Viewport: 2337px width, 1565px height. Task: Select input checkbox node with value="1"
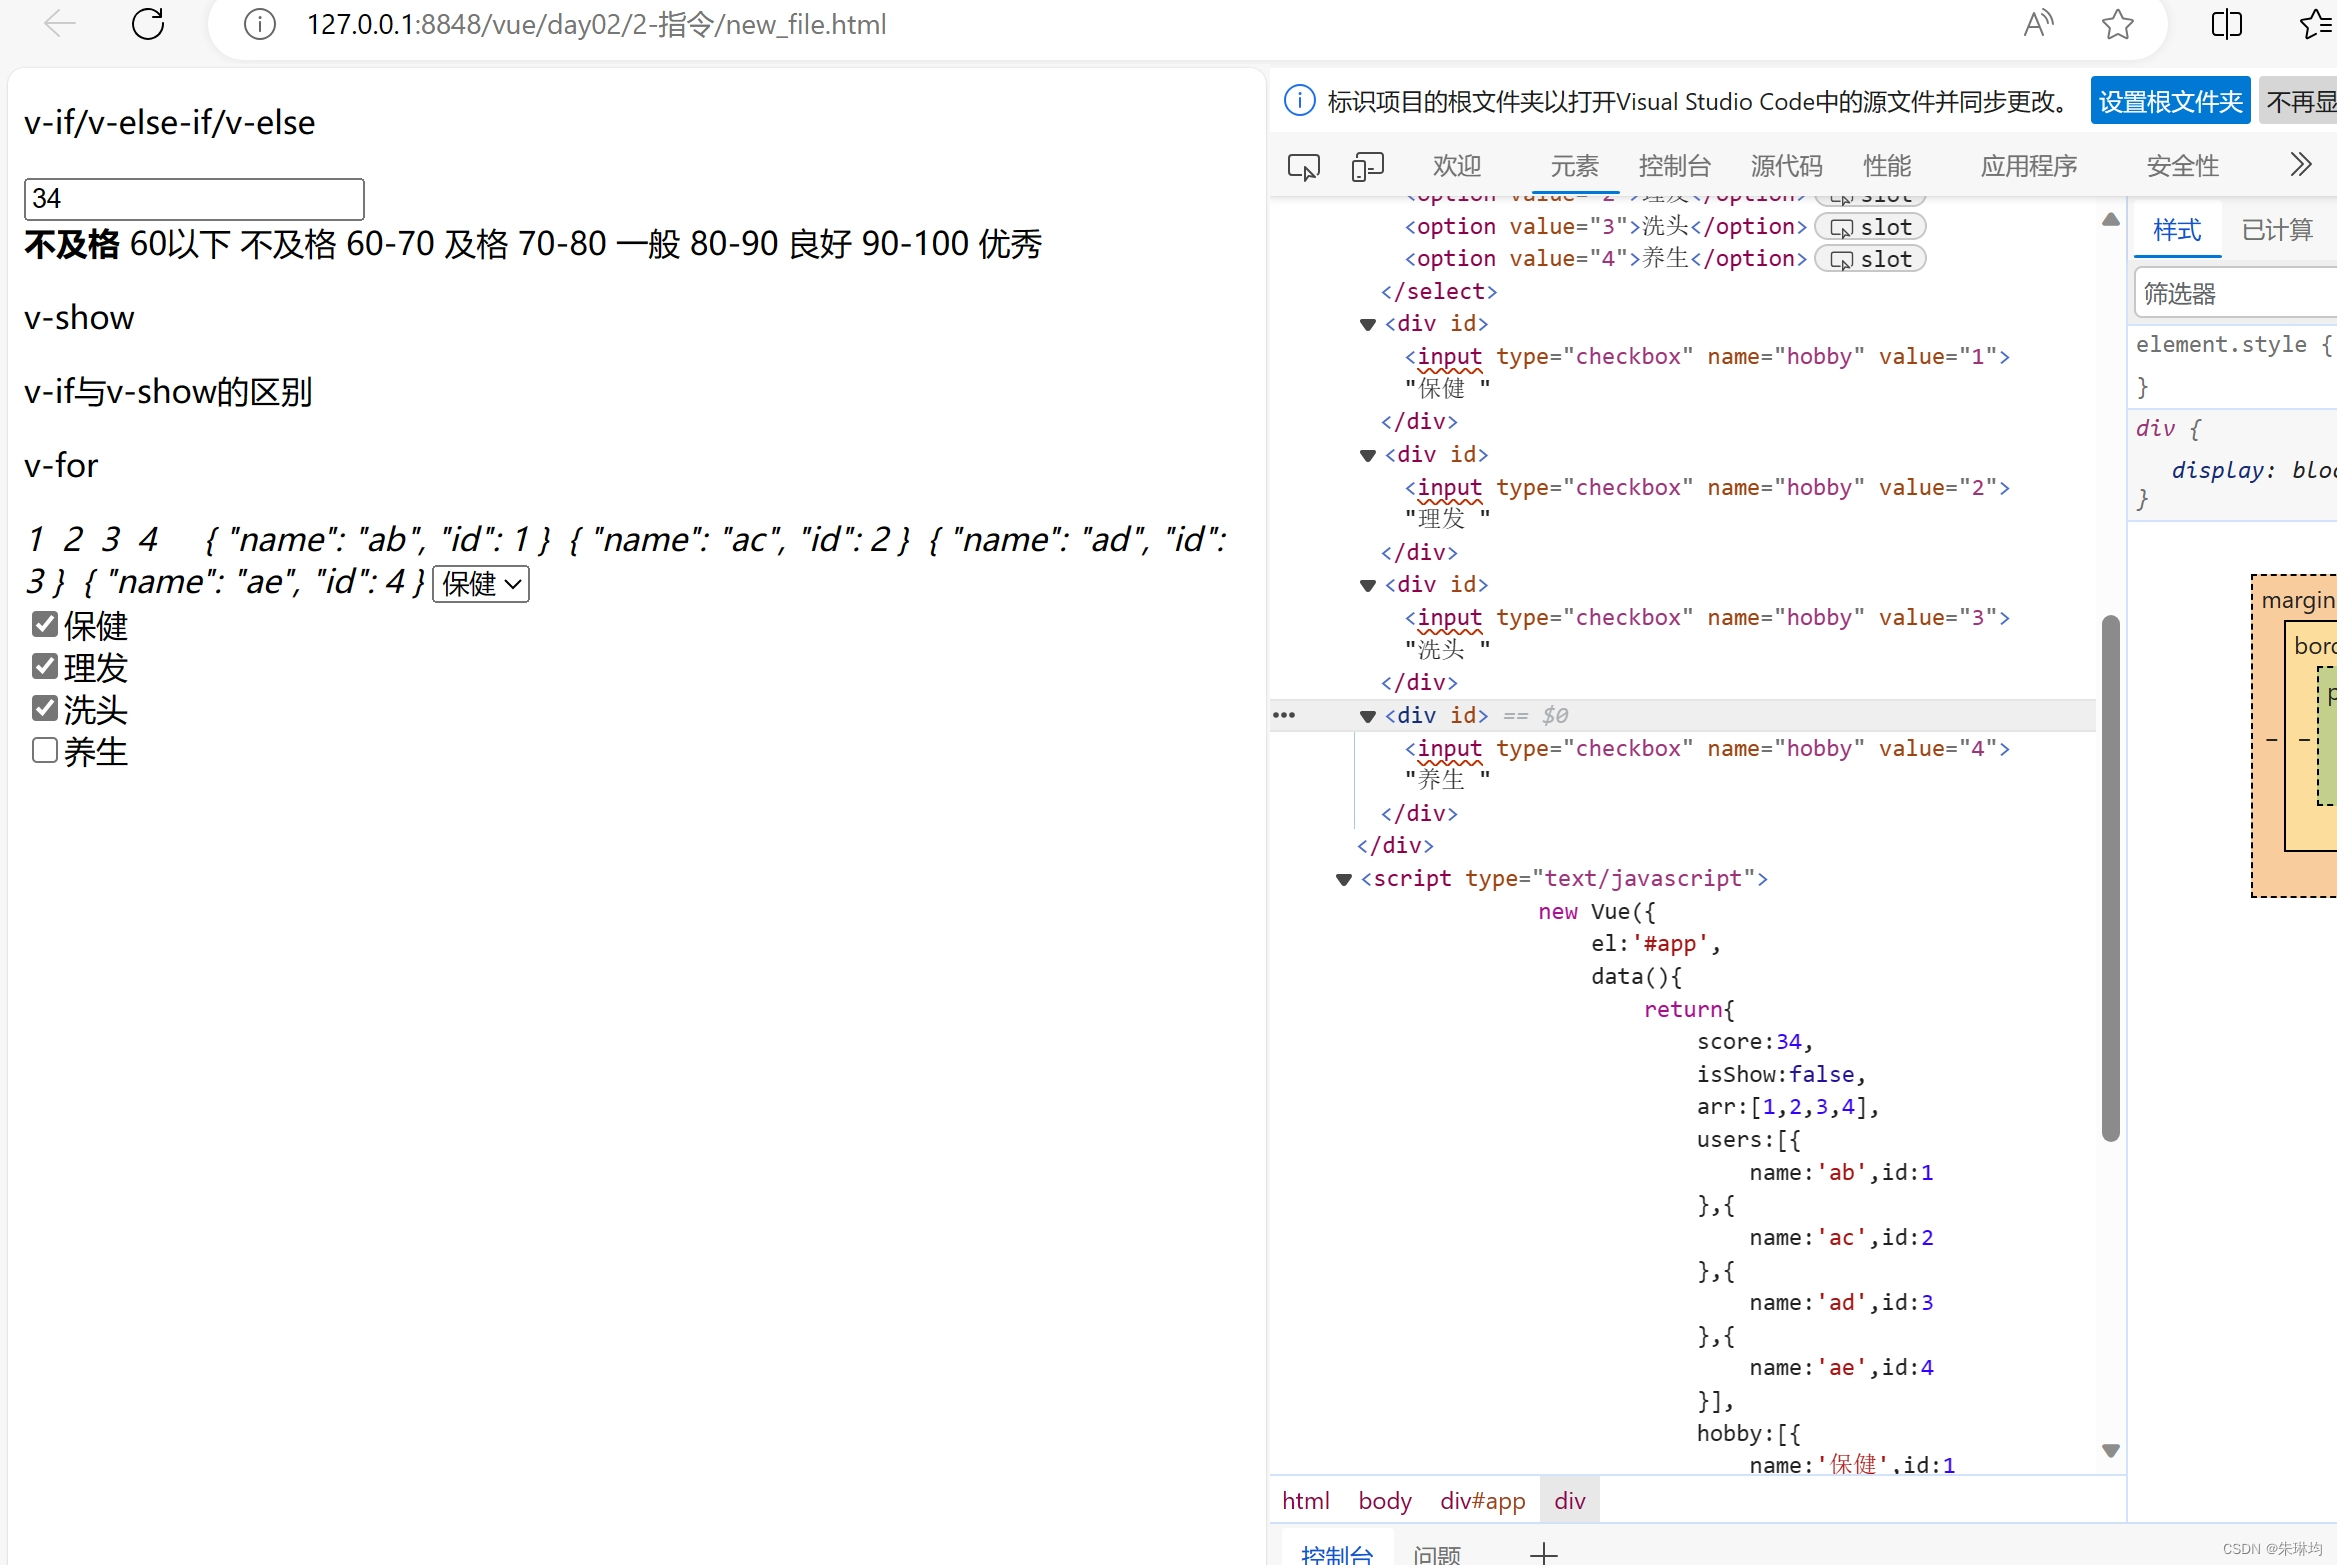(x=1707, y=356)
